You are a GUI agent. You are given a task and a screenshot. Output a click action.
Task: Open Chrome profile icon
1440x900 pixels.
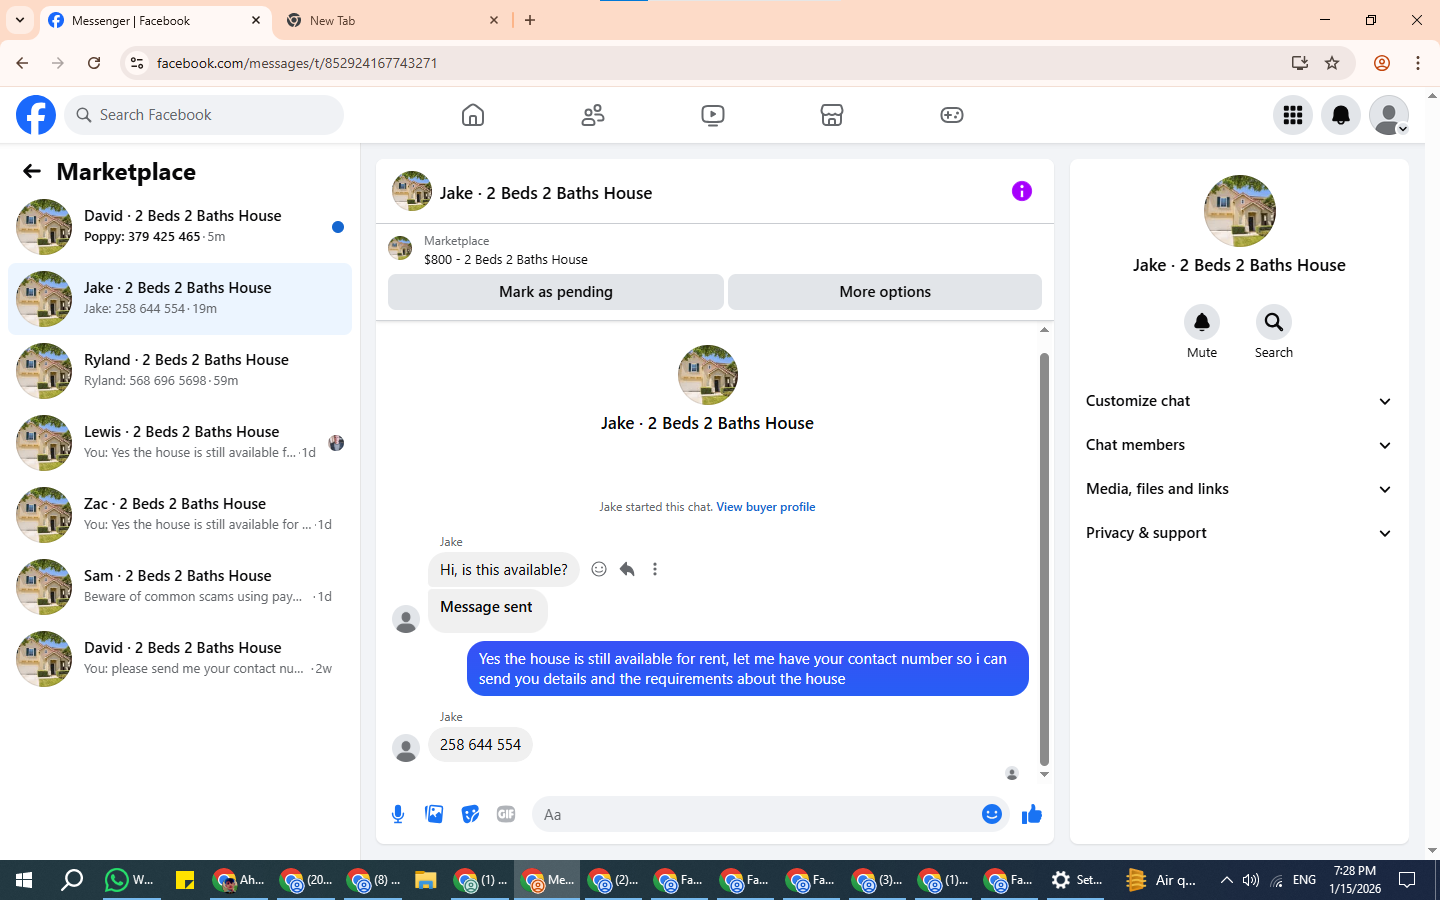(1382, 63)
